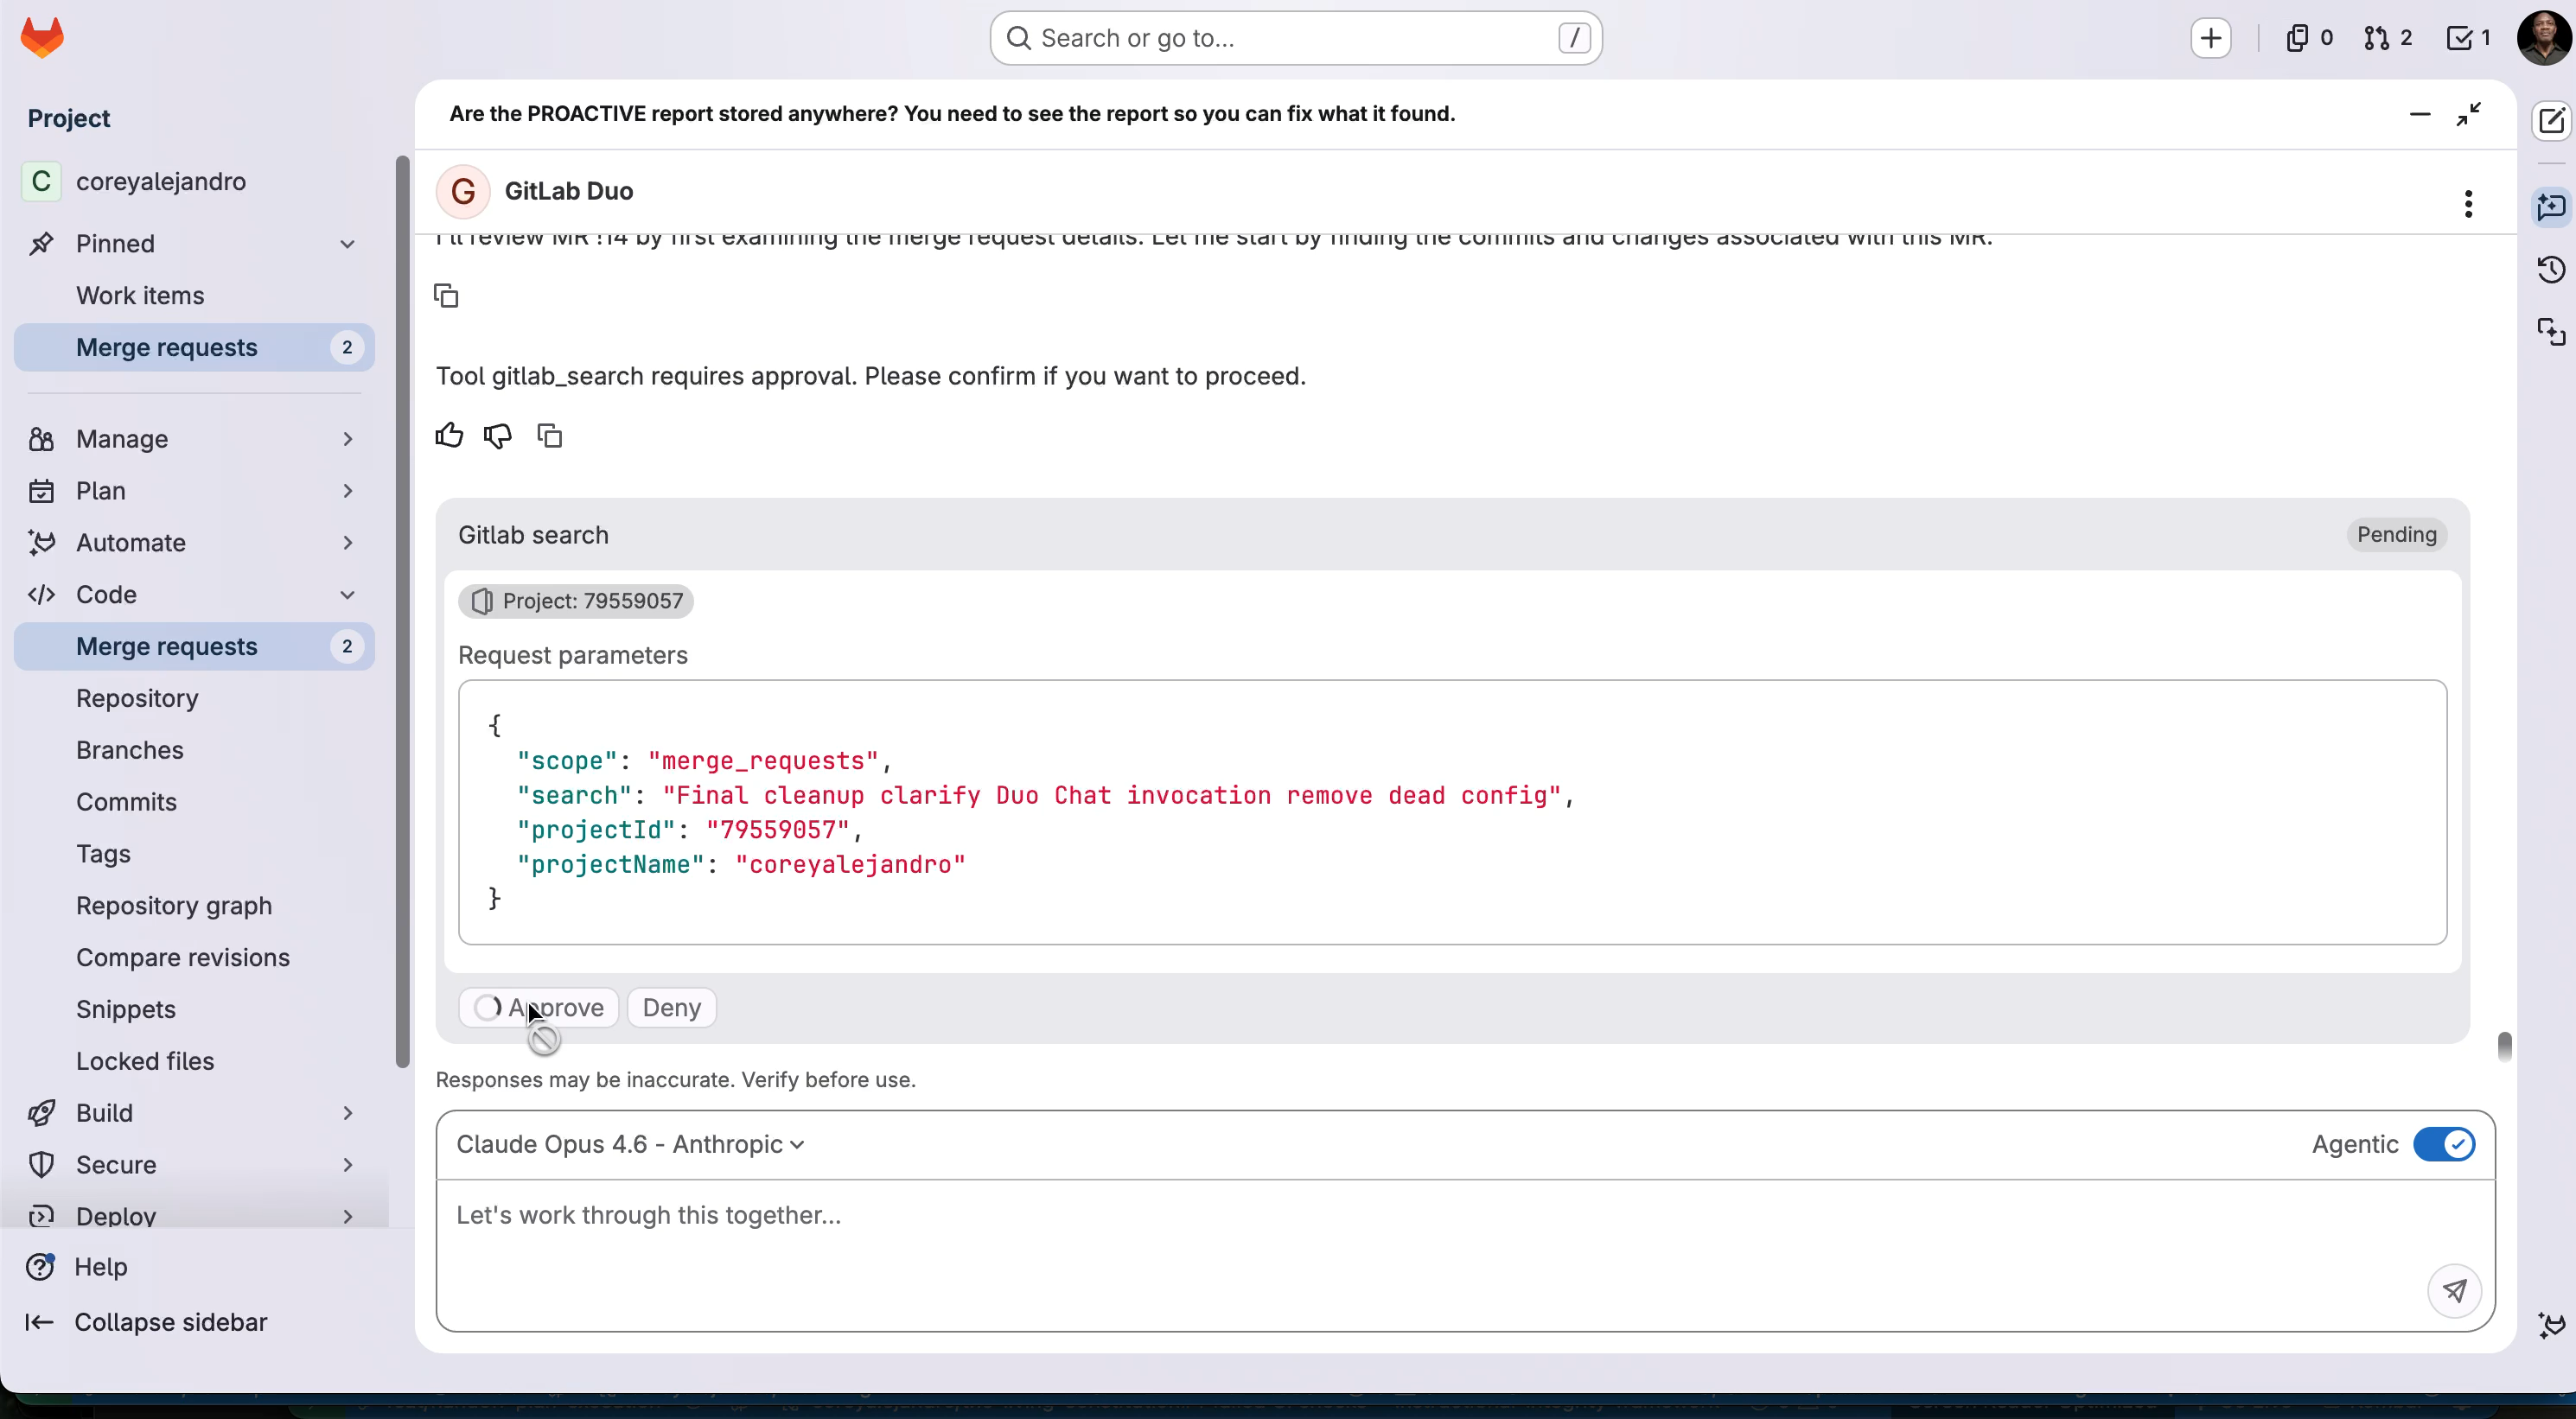
Task: Deny the Gitlab search tool request
Action: [671, 1007]
